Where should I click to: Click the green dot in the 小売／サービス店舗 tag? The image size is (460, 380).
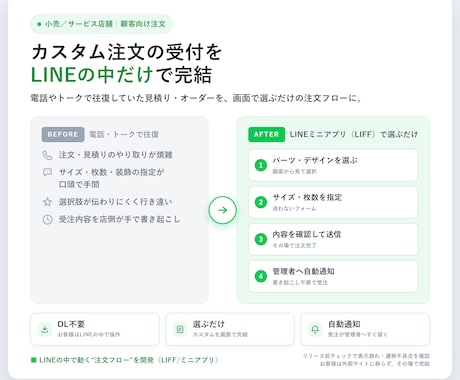point(39,24)
